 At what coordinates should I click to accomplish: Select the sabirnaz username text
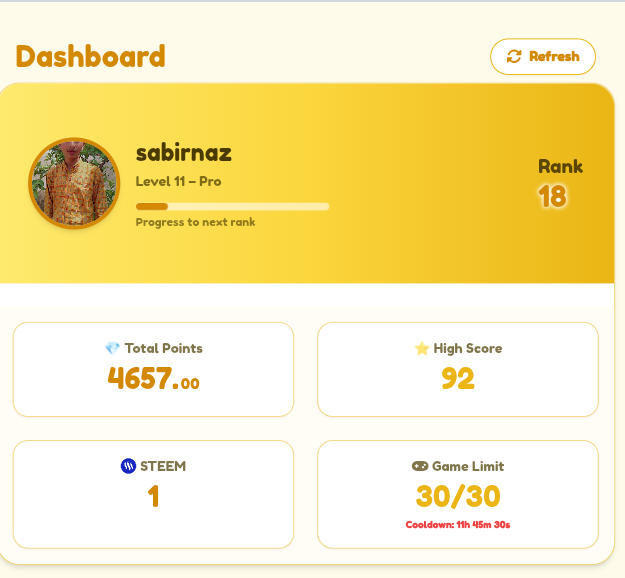pyautogui.click(x=184, y=153)
